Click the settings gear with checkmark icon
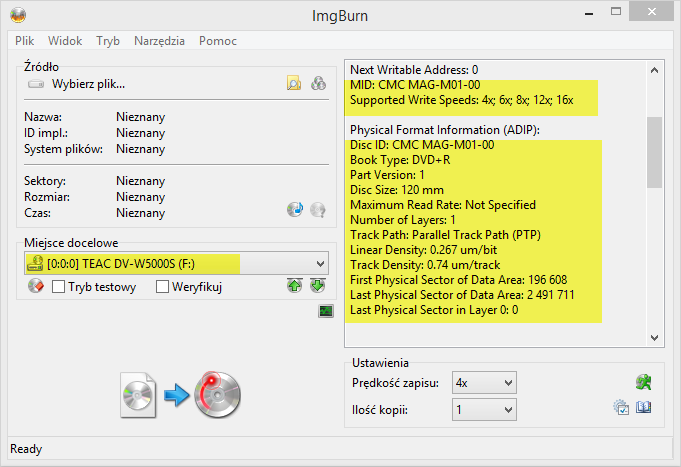This screenshot has width=681, height=467. [621, 407]
